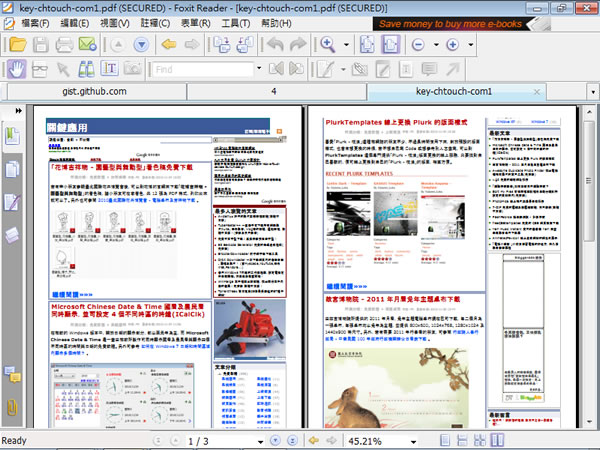Open the zoom tool dropdown arrow

(346, 45)
